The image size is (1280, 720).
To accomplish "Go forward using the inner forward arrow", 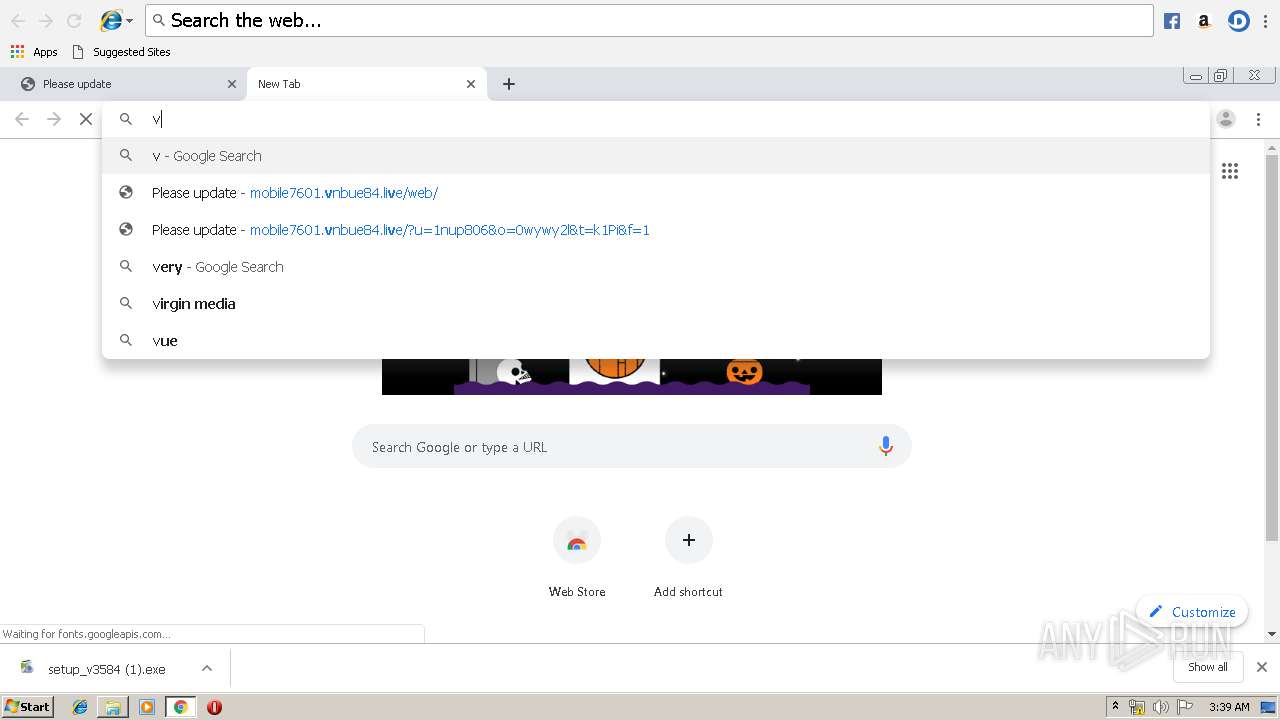I will coord(54,119).
